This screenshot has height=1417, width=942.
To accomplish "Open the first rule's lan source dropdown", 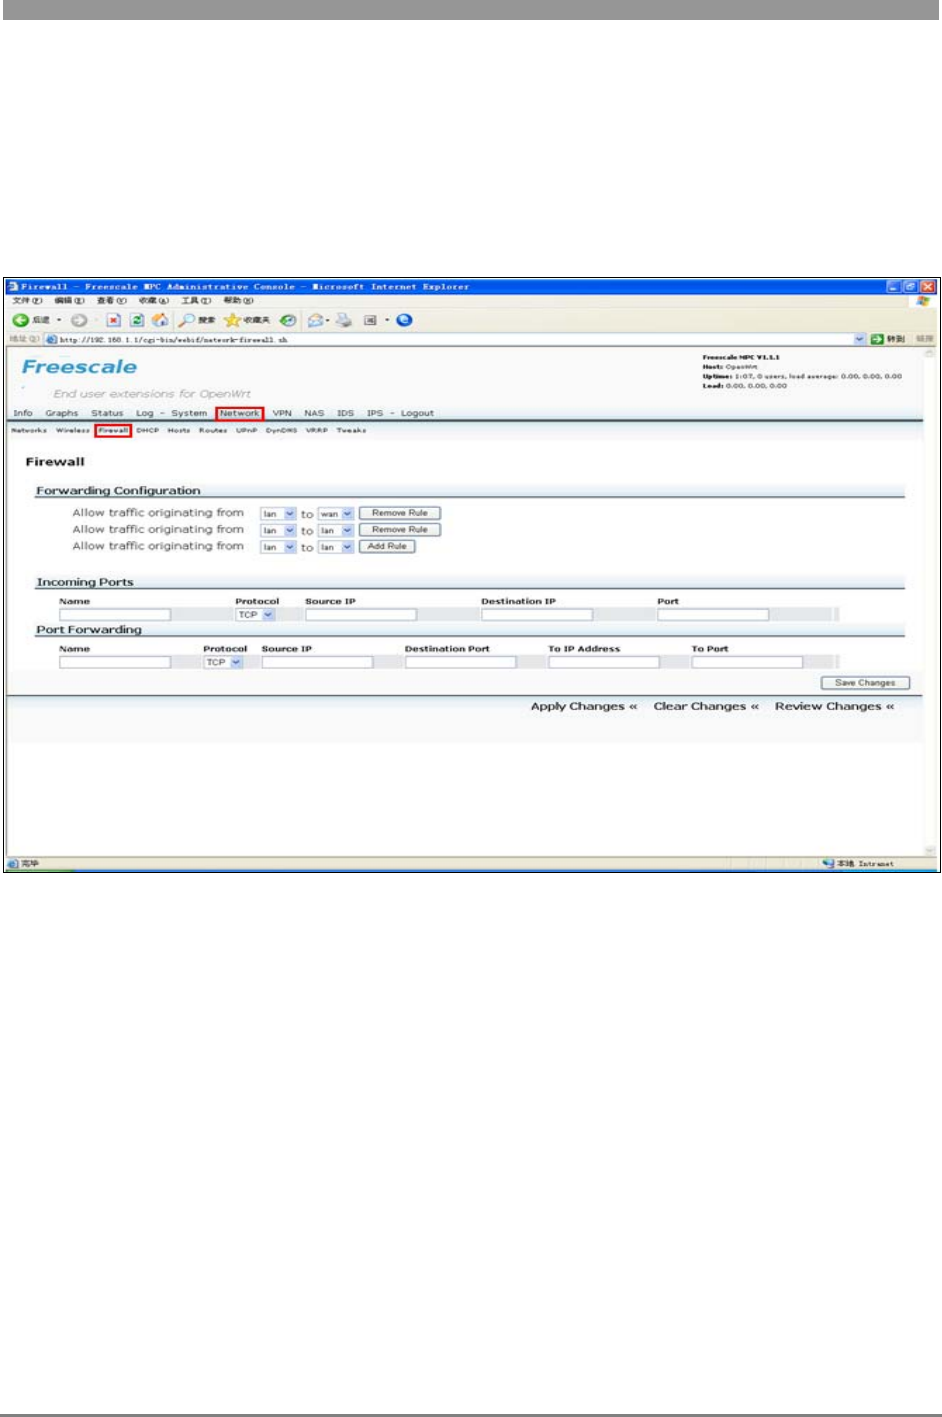I will click(278, 514).
